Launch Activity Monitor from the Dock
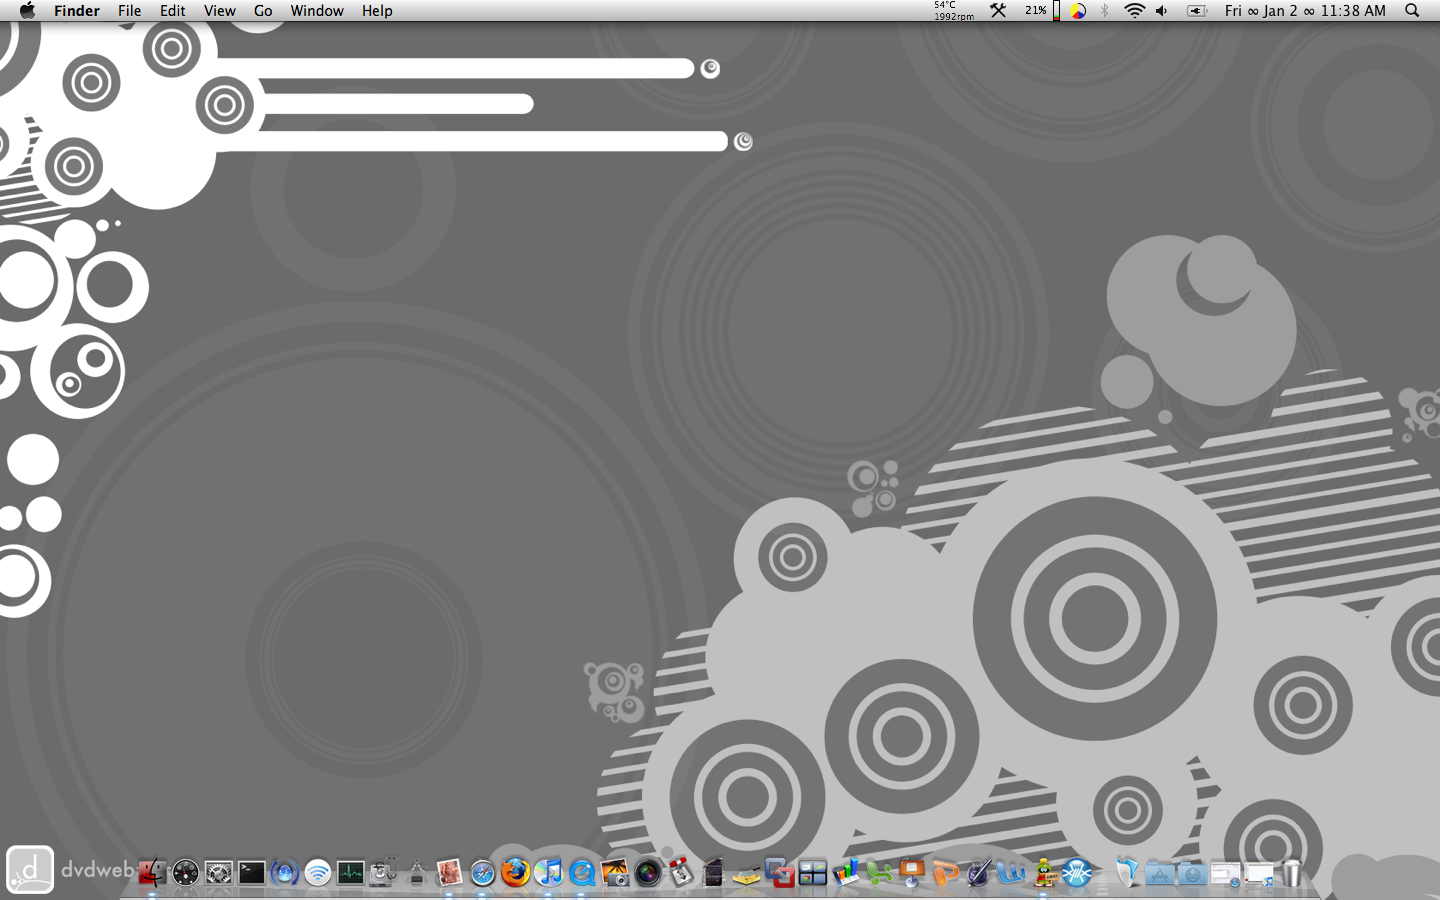The width and height of the screenshot is (1440, 900). tap(350, 873)
